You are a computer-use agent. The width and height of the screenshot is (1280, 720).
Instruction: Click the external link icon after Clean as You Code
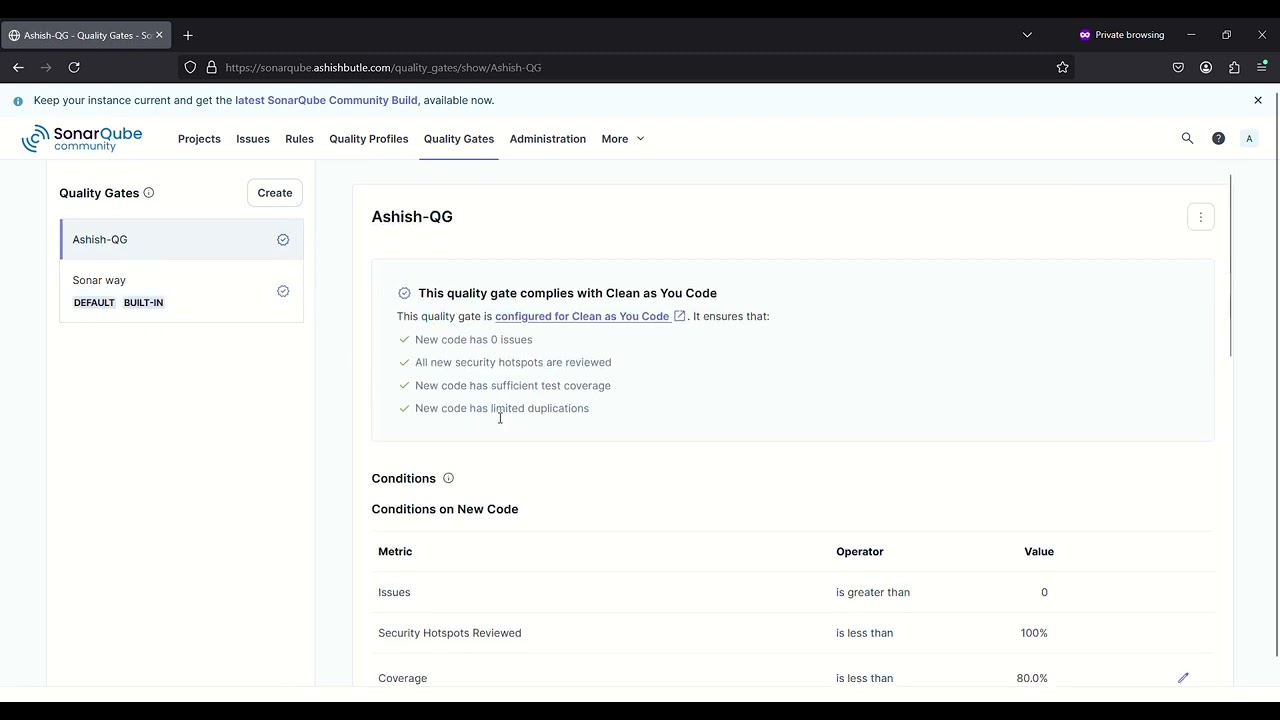coord(680,316)
